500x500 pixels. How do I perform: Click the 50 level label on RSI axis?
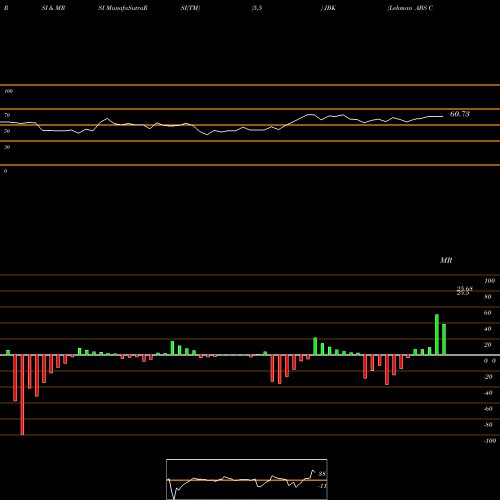tap(7, 131)
